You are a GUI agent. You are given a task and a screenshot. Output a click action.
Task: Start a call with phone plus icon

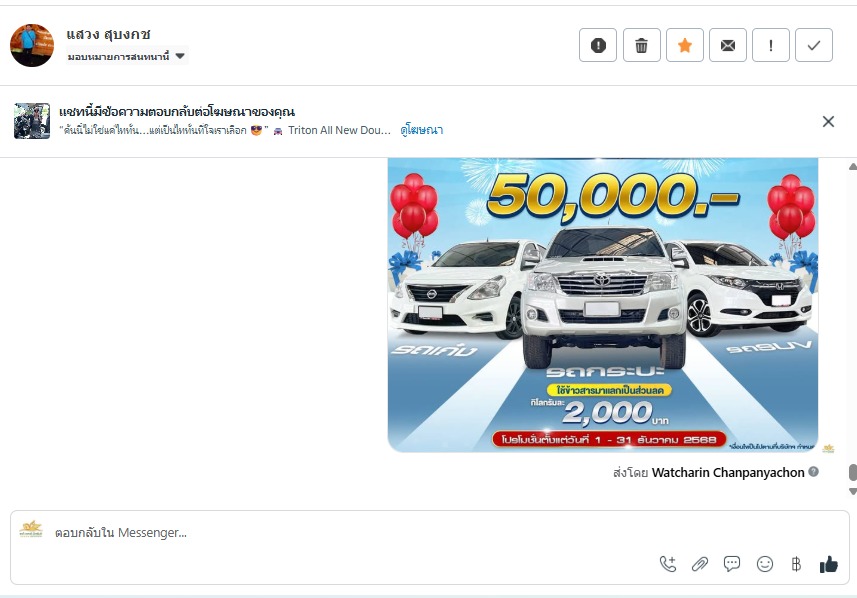(x=667, y=564)
